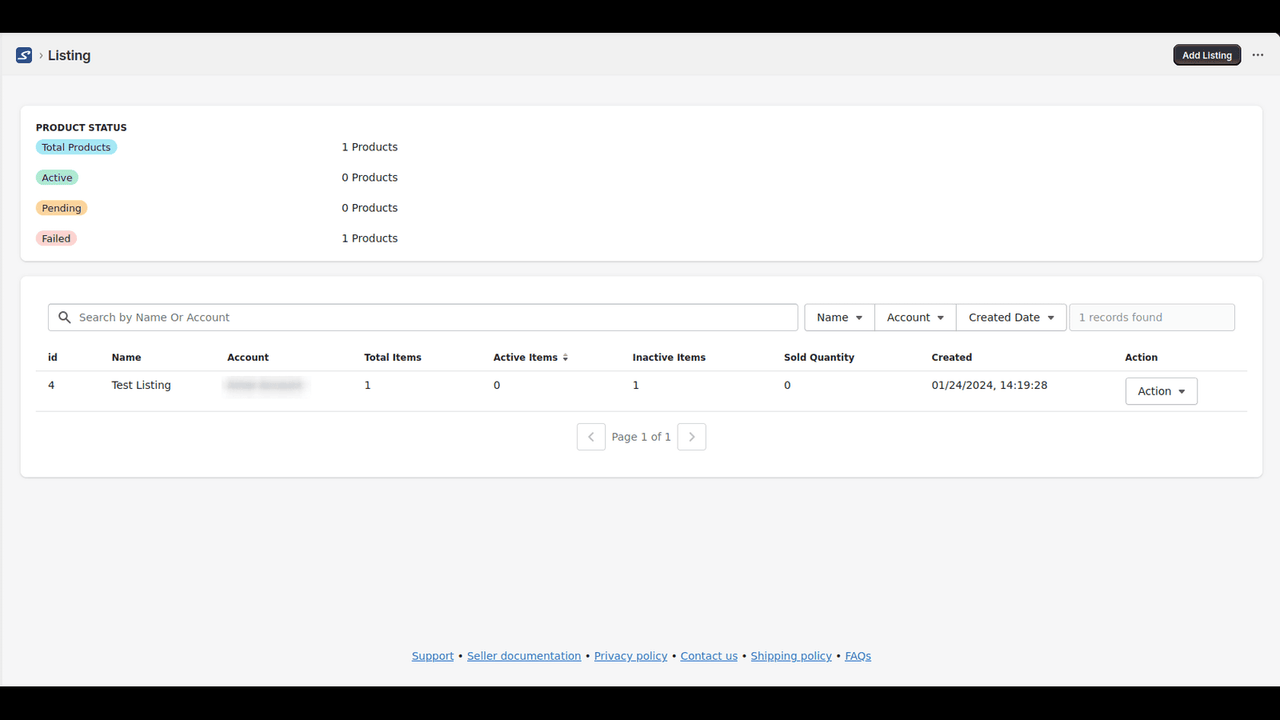The image size is (1280, 720).
Task: Expand the Name filter dropdown
Action: (x=839, y=317)
